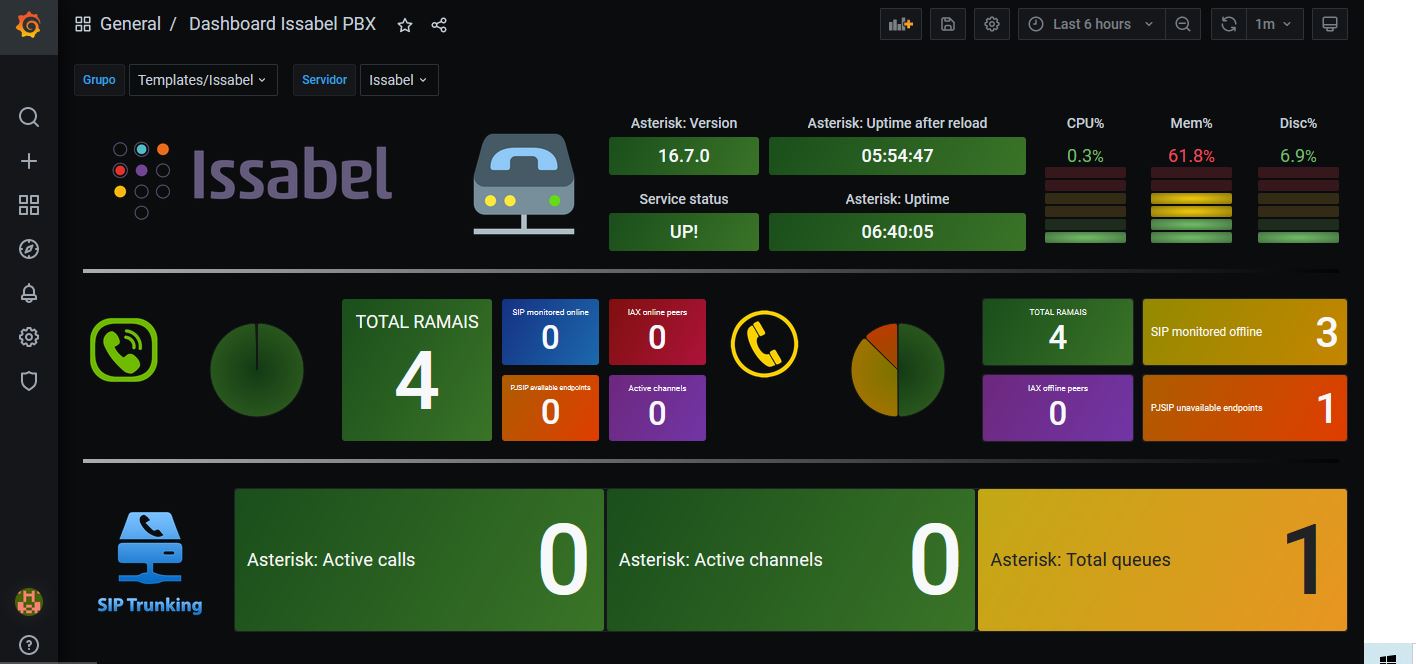Click the Issabel logo image

(251, 180)
